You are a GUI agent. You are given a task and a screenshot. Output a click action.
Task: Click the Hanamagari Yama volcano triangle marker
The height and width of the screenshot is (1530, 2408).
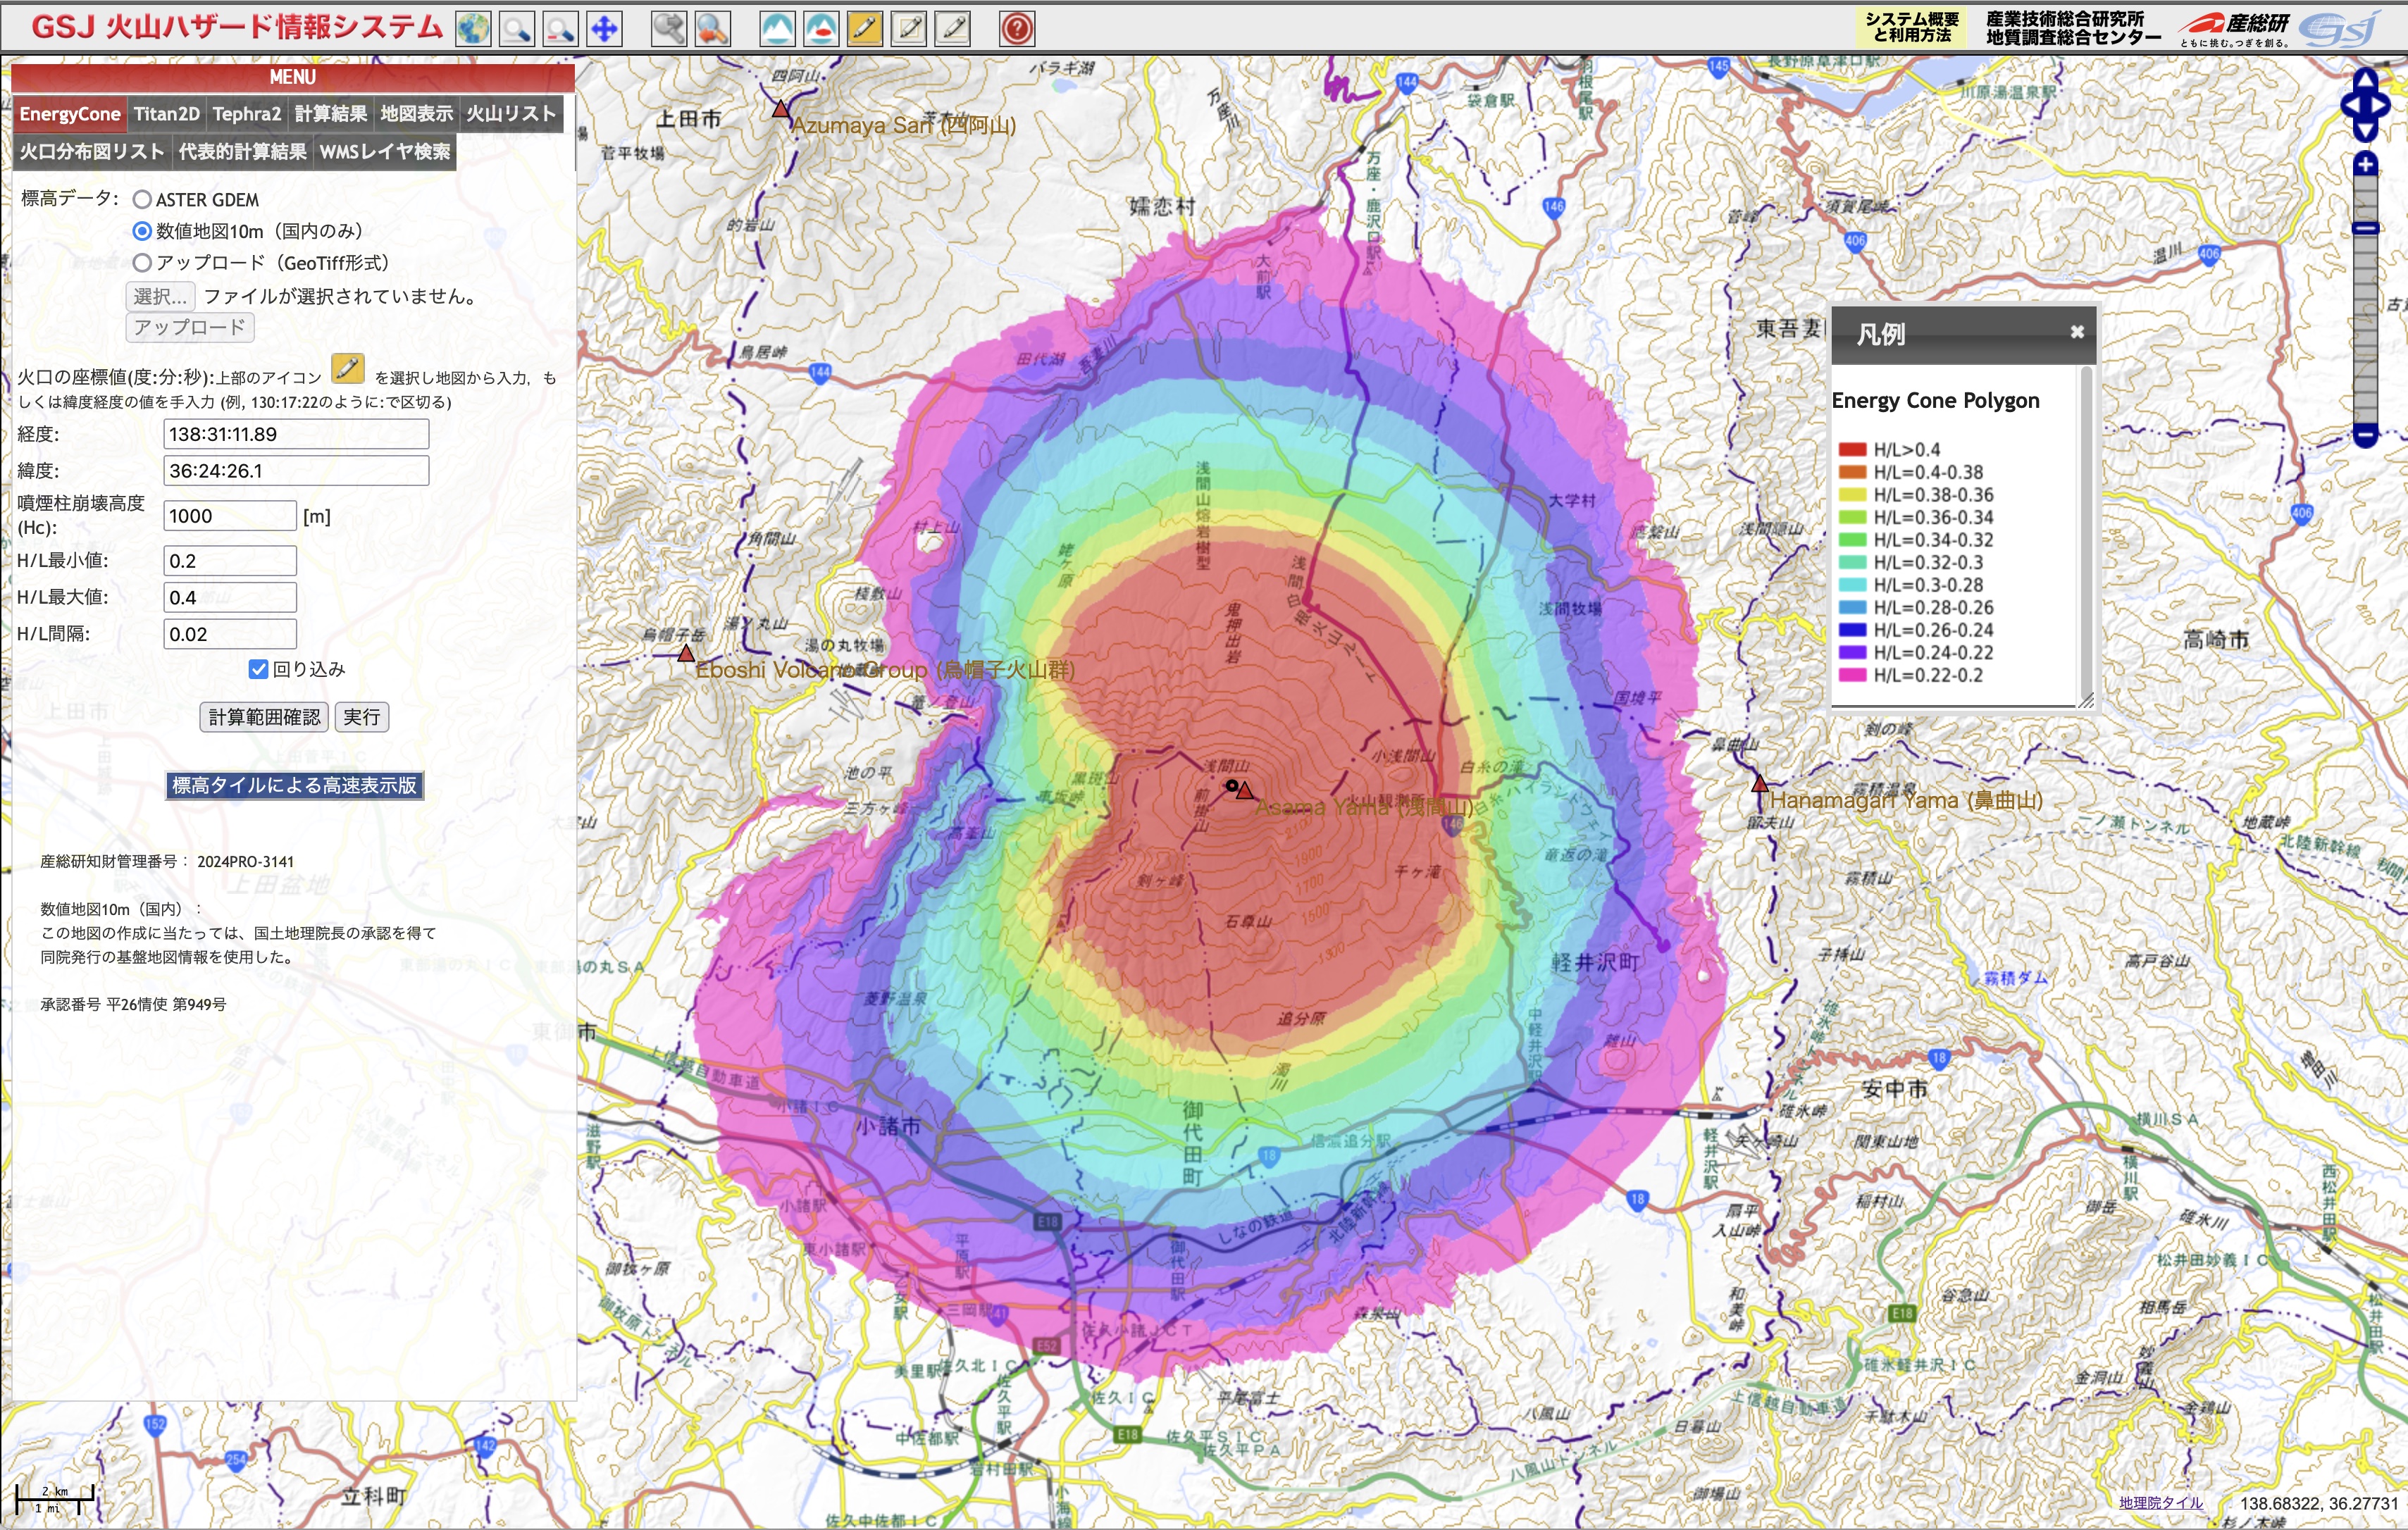[x=1760, y=783]
